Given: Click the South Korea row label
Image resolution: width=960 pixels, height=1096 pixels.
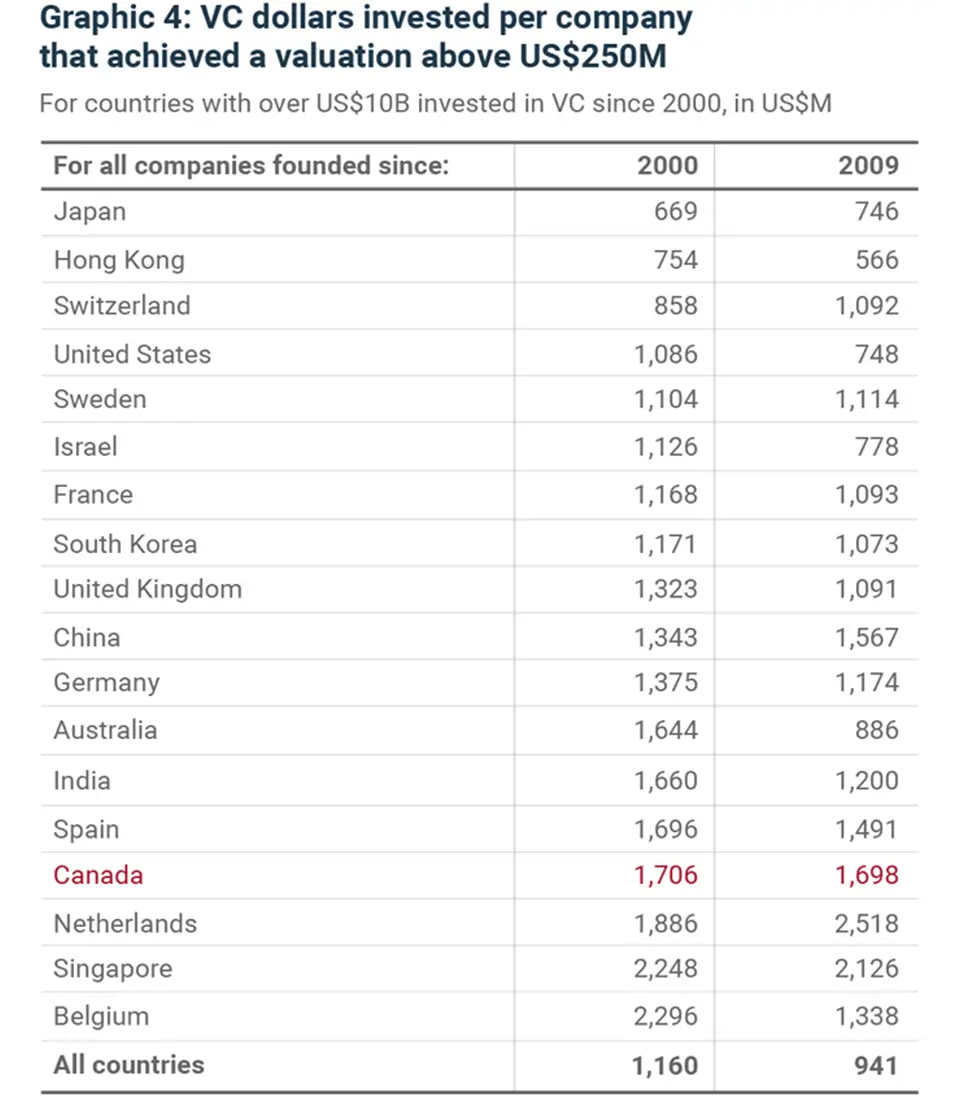Looking at the screenshot, I should 125,544.
